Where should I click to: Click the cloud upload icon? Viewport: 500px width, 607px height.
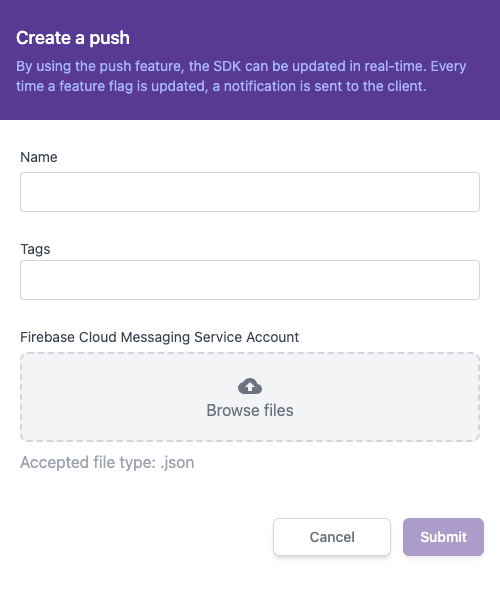click(x=250, y=386)
